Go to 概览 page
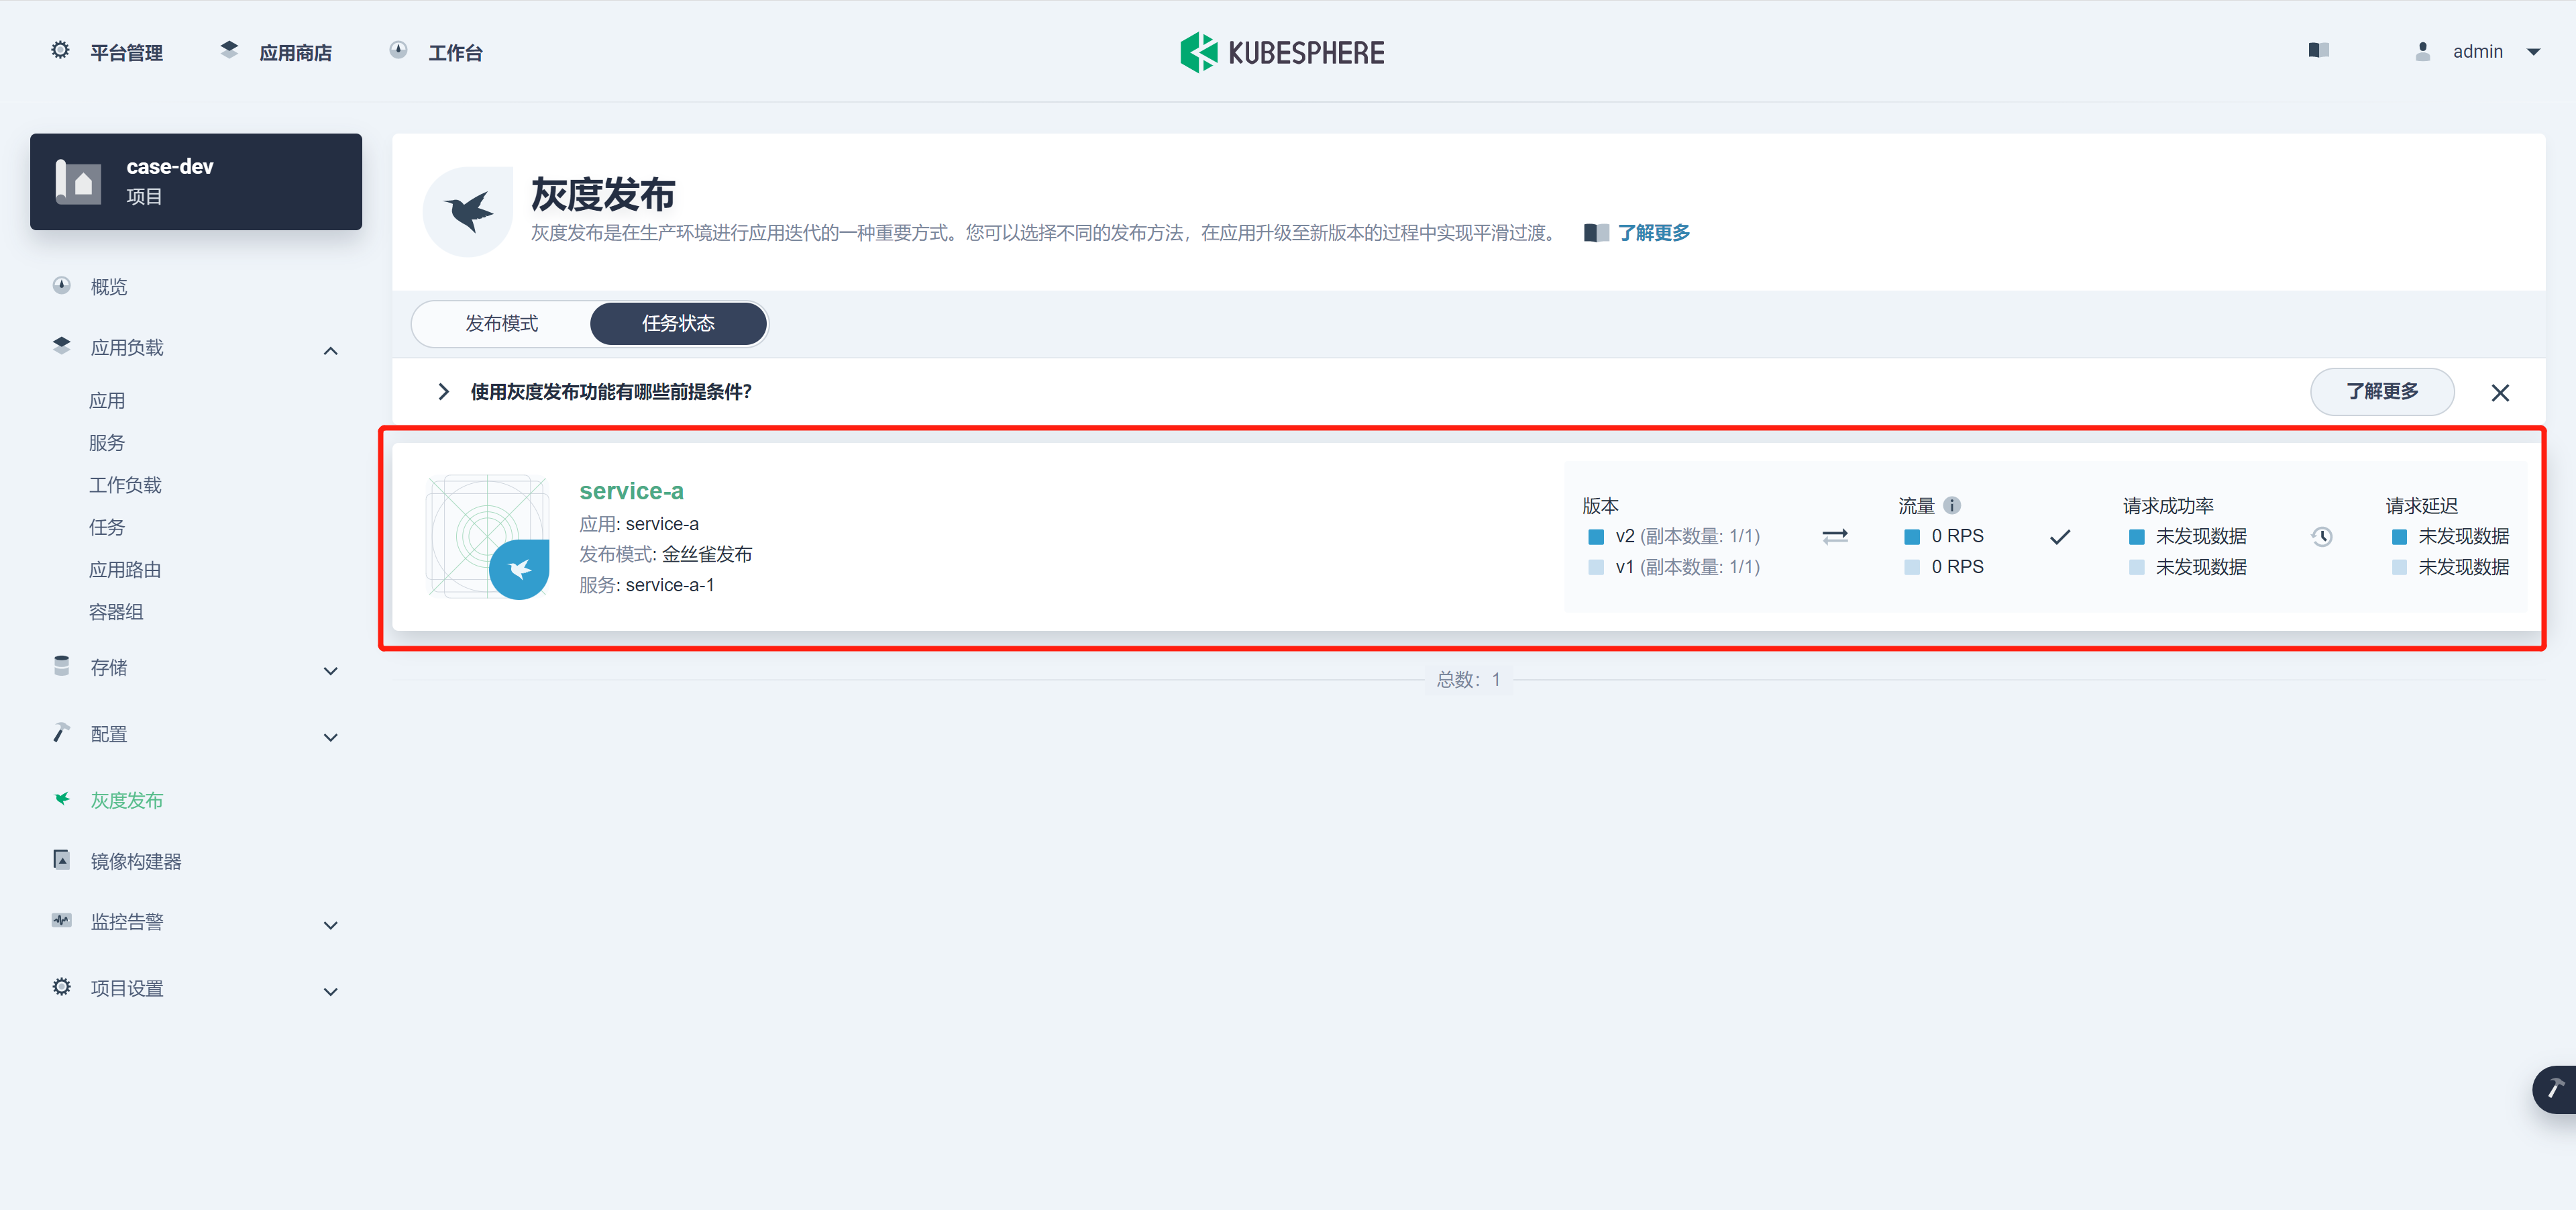Screen dimensions: 2576x1210 (x=109, y=287)
